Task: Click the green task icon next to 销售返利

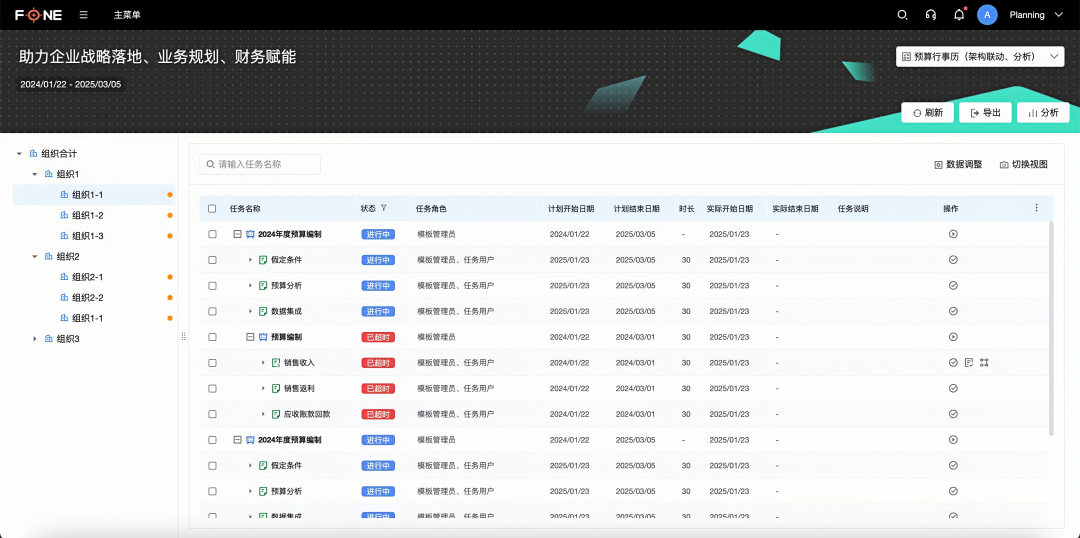Action: tap(276, 389)
